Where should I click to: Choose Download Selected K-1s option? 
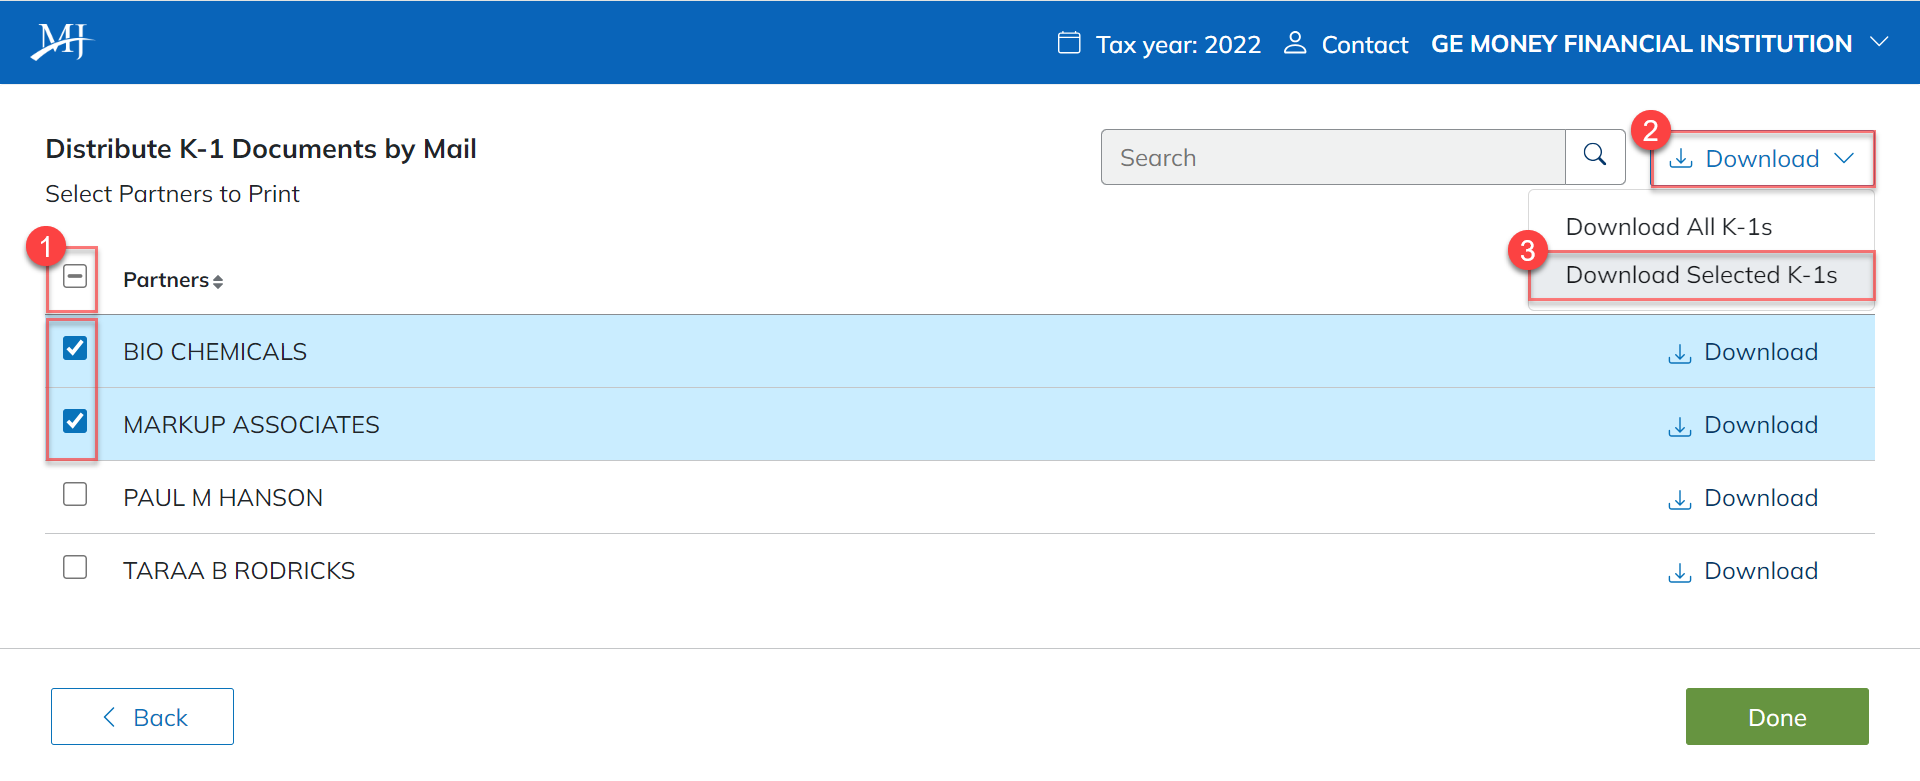point(1700,275)
